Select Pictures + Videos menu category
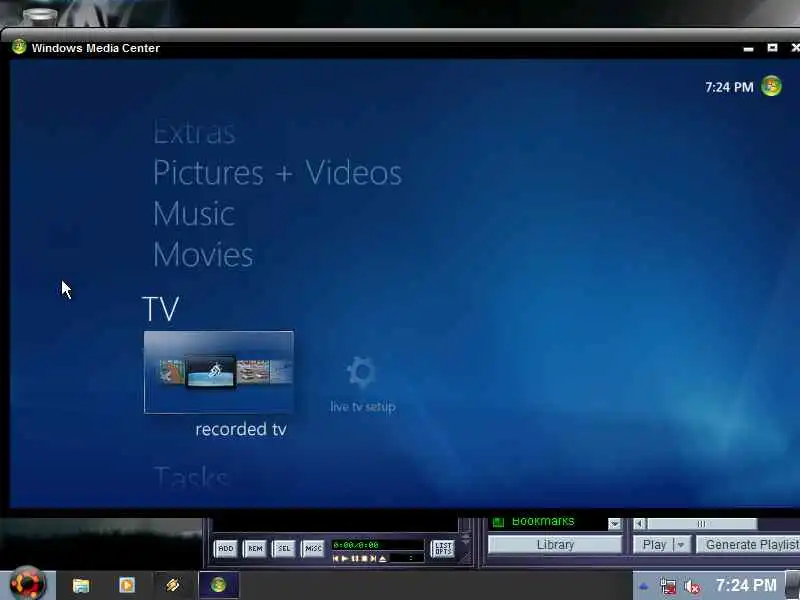The height and width of the screenshot is (600, 800). click(278, 172)
